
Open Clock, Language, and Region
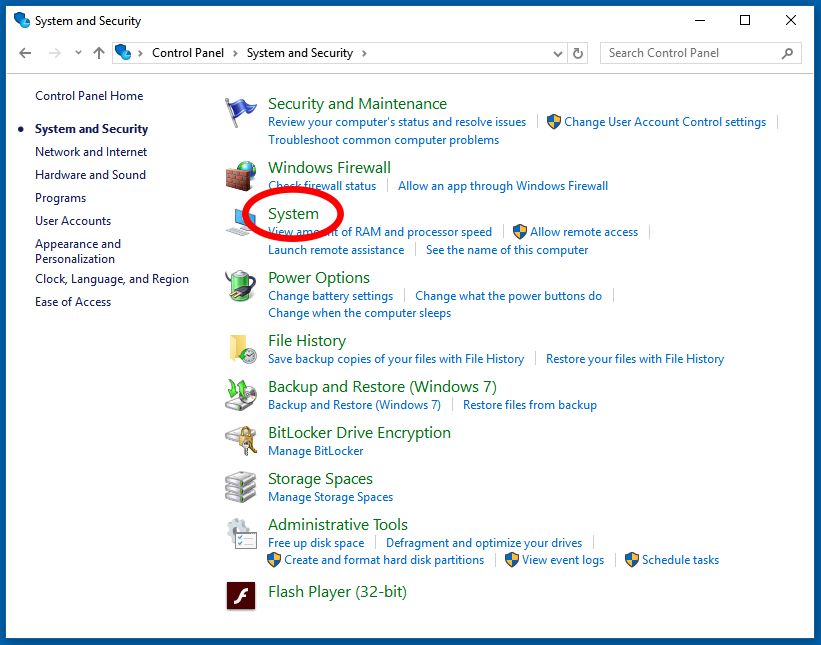(x=112, y=279)
